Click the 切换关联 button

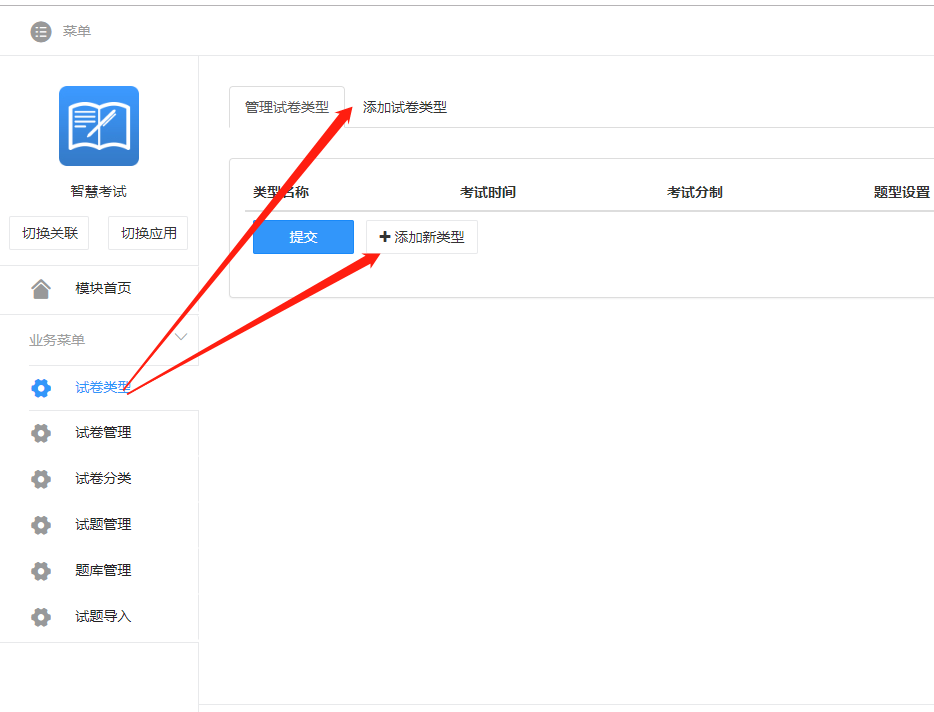click(49, 233)
